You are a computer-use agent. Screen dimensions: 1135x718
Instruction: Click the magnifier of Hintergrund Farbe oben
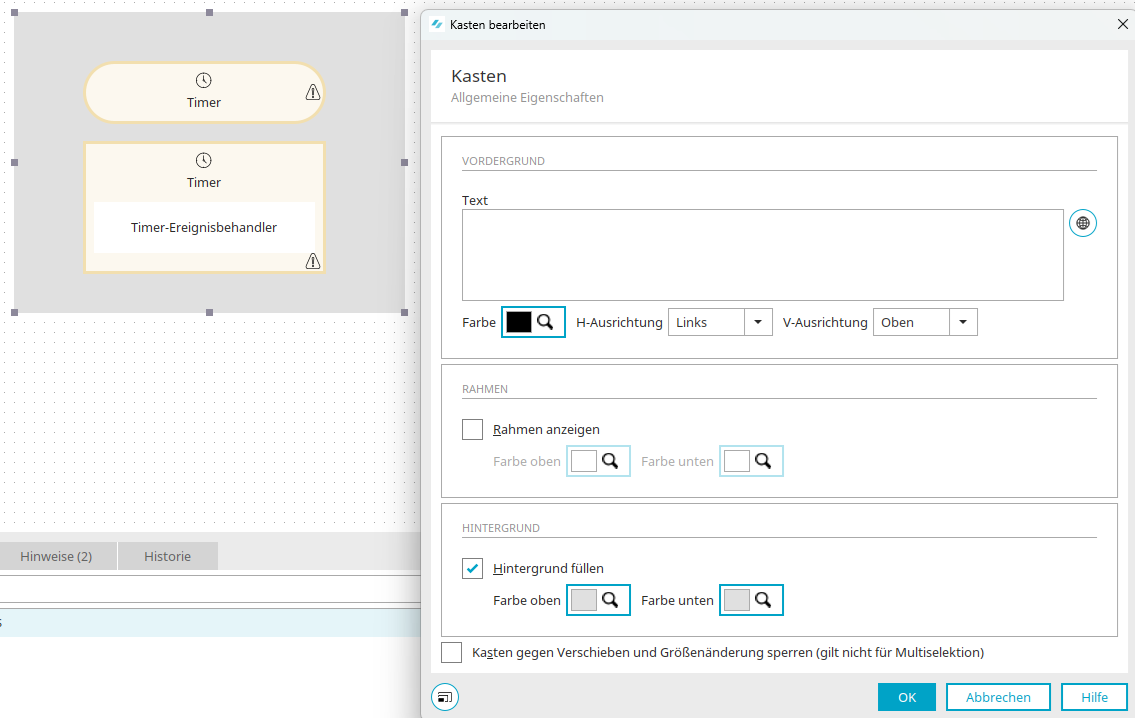tap(610, 600)
